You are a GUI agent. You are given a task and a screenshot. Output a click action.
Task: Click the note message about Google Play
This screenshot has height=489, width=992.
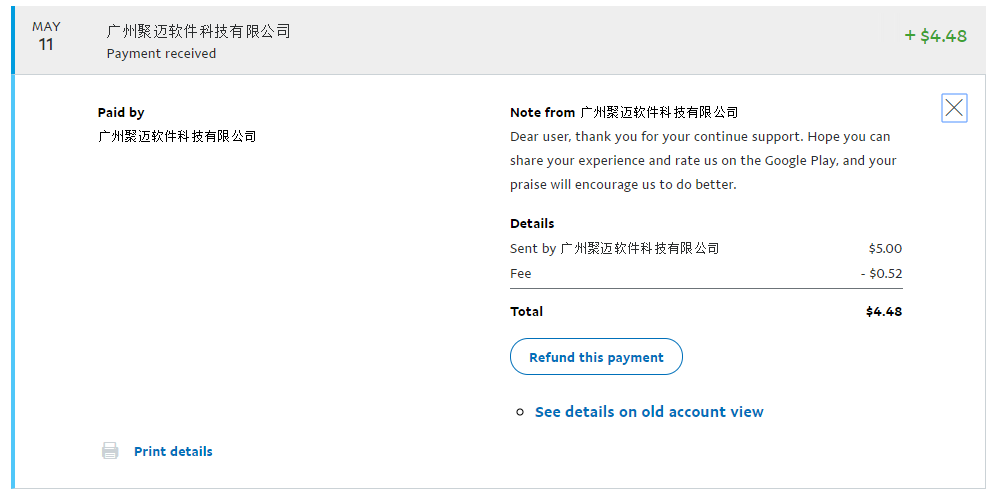click(703, 160)
